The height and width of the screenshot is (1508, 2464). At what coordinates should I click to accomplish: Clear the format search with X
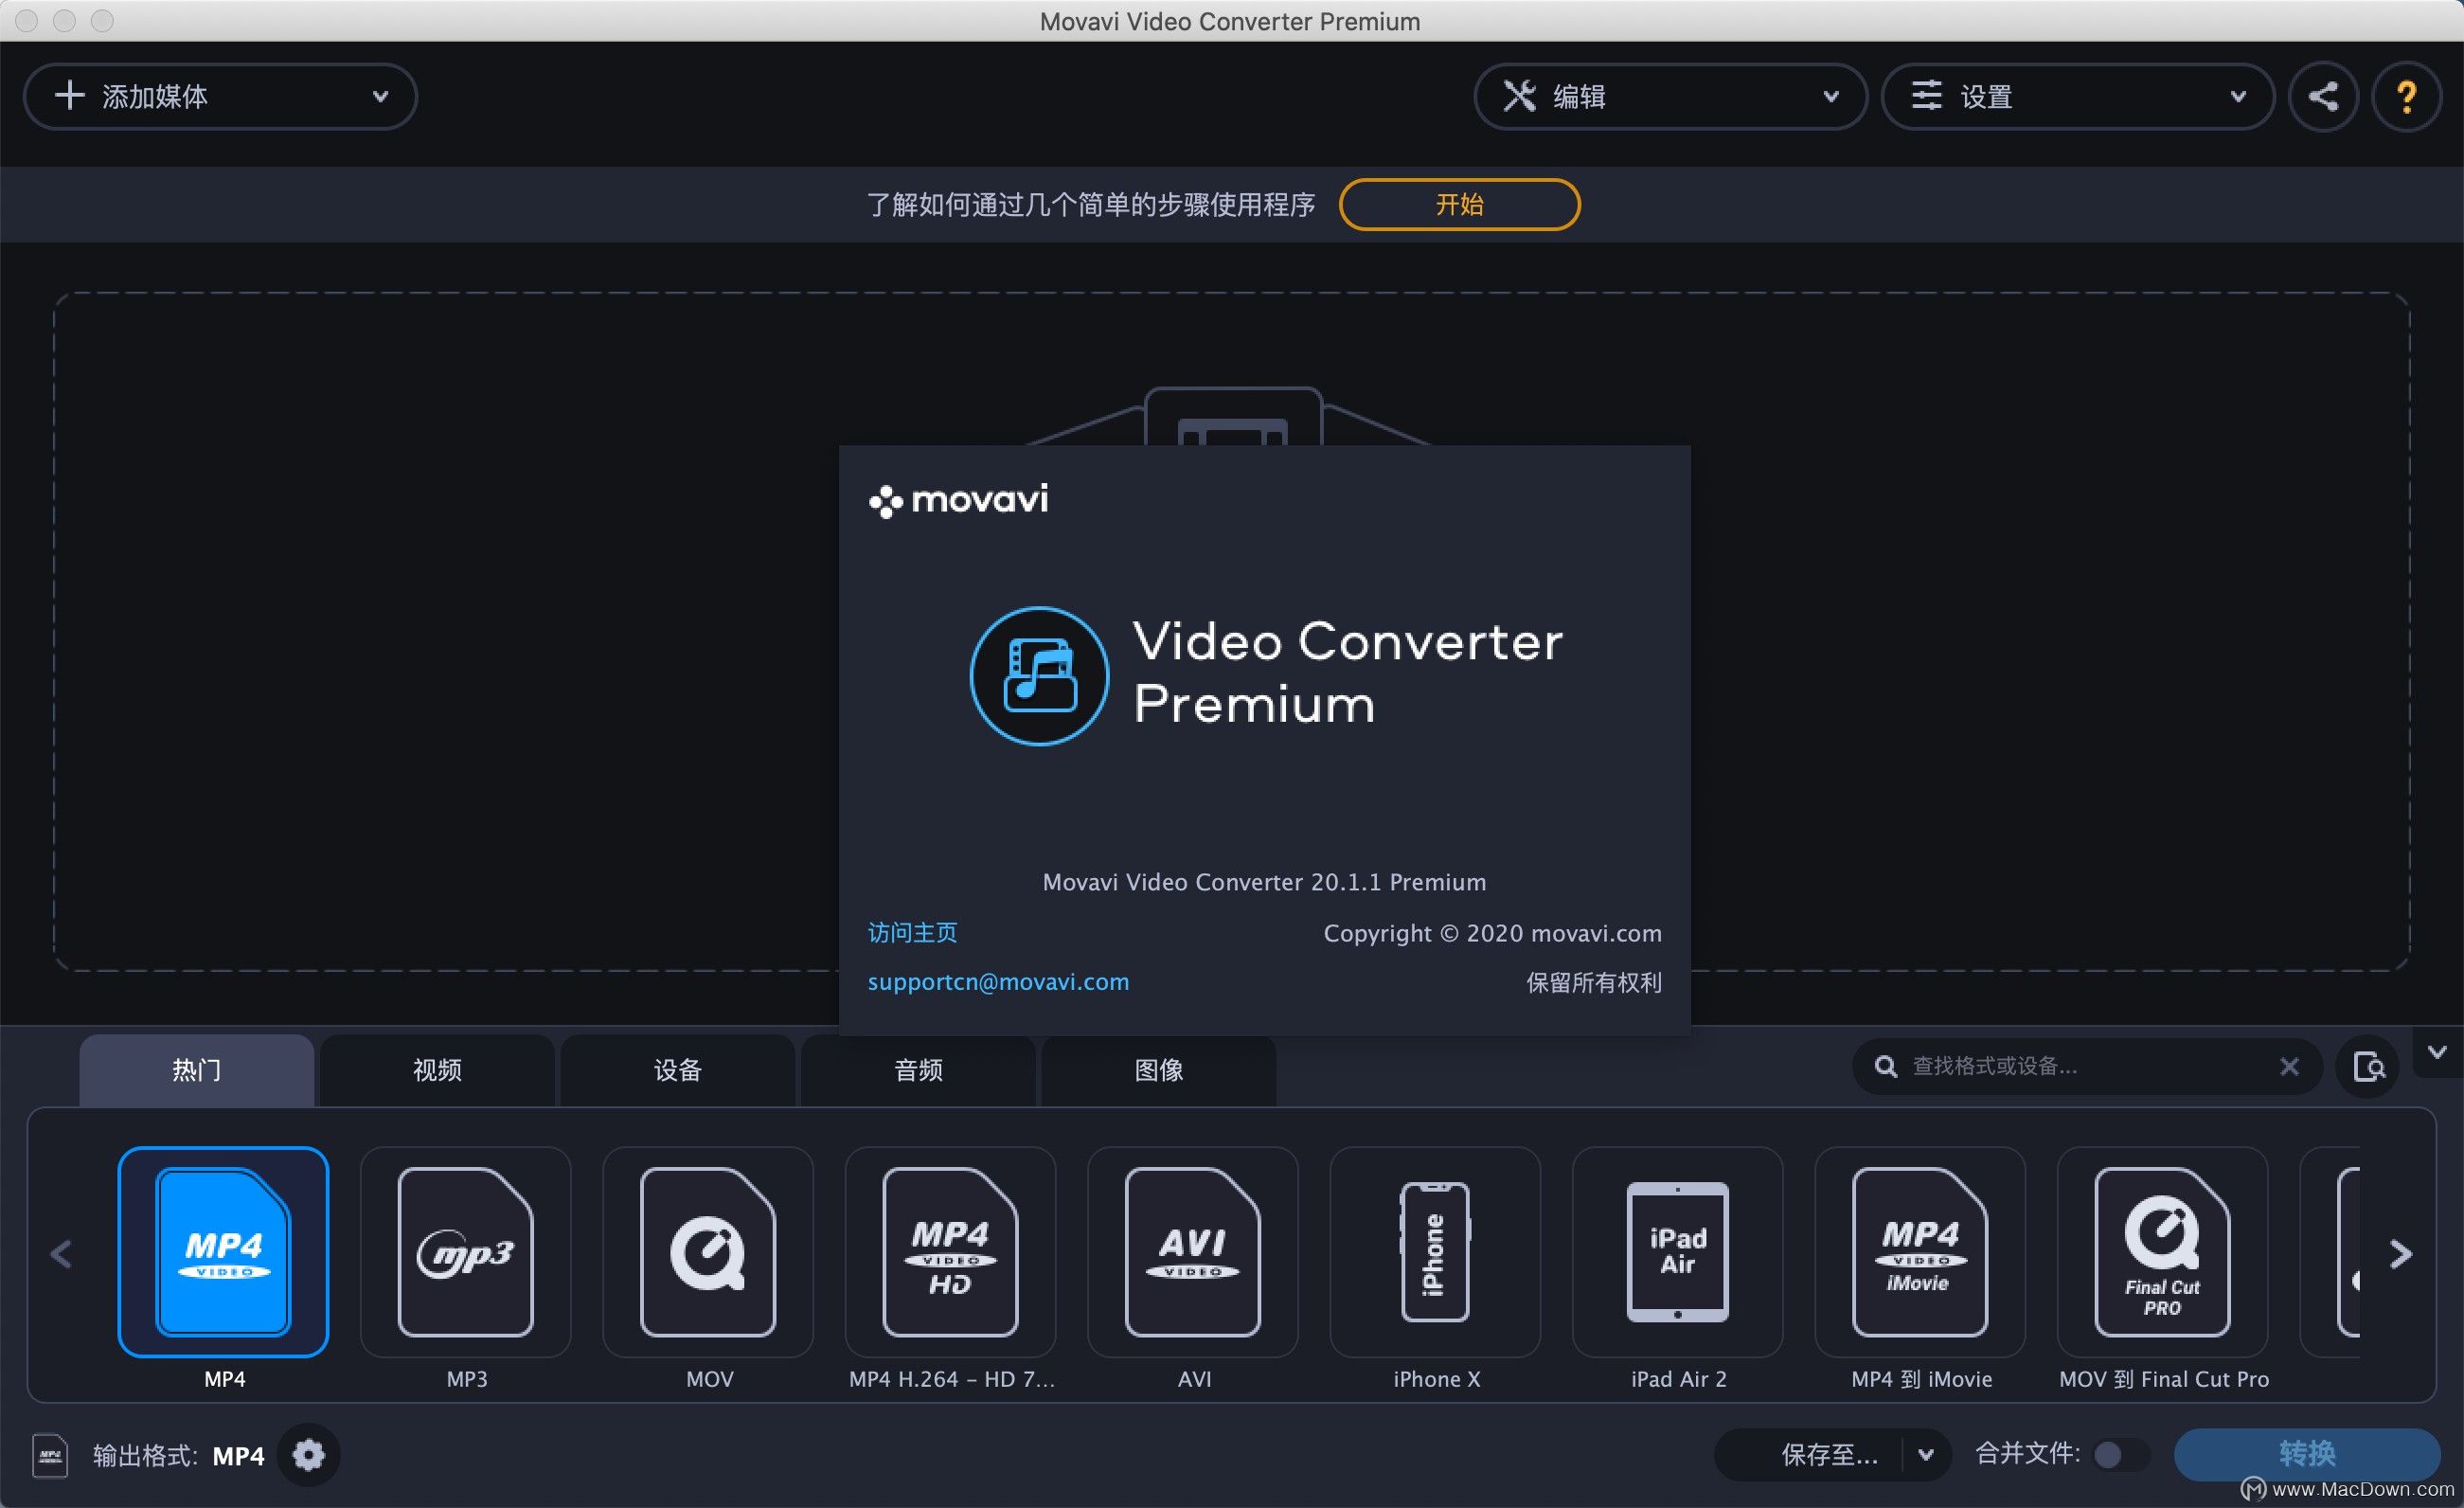(x=2289, y=1066)
